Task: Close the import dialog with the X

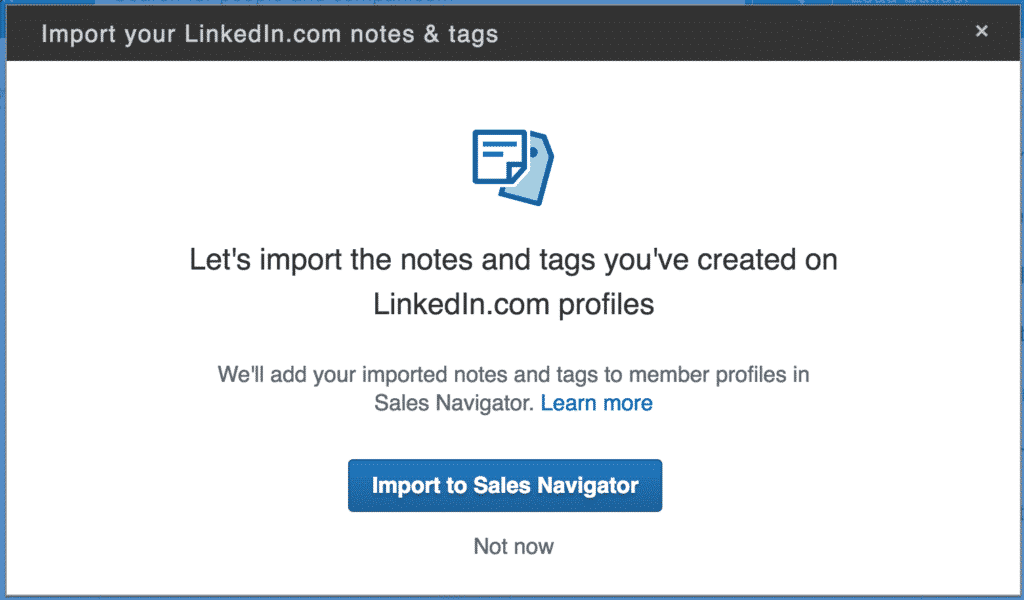Action: click(x=981, y=31)
